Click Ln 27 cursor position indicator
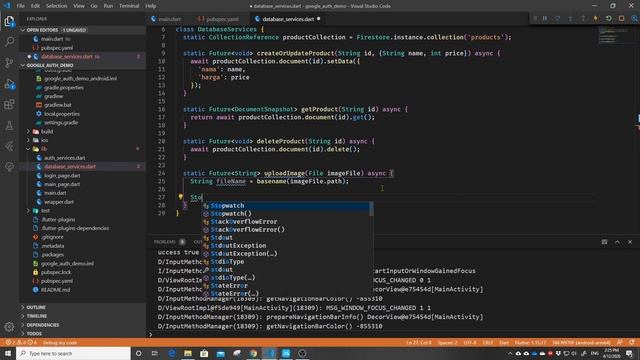The image size is (640, 360). click(419, 342)
